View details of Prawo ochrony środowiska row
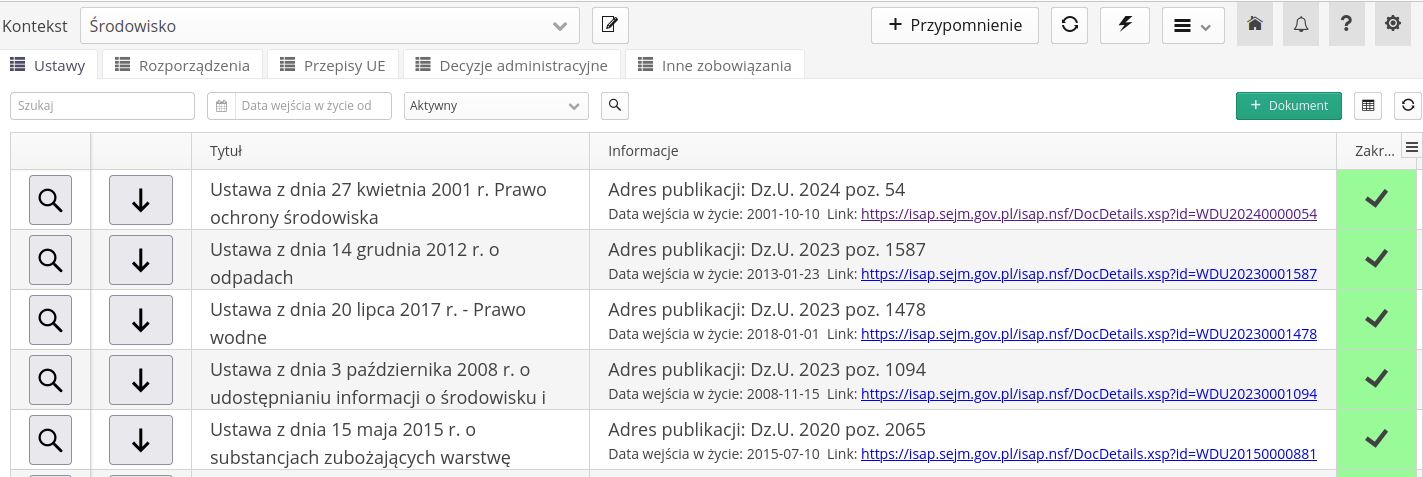Image resolution: width=1423 pixels, height=477 pixels. (50, 200)
